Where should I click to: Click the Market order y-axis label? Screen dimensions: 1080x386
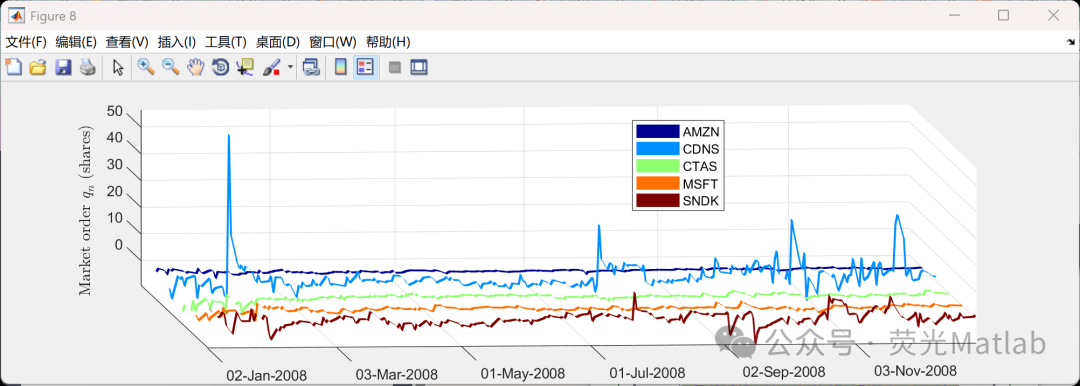(86, 210)
